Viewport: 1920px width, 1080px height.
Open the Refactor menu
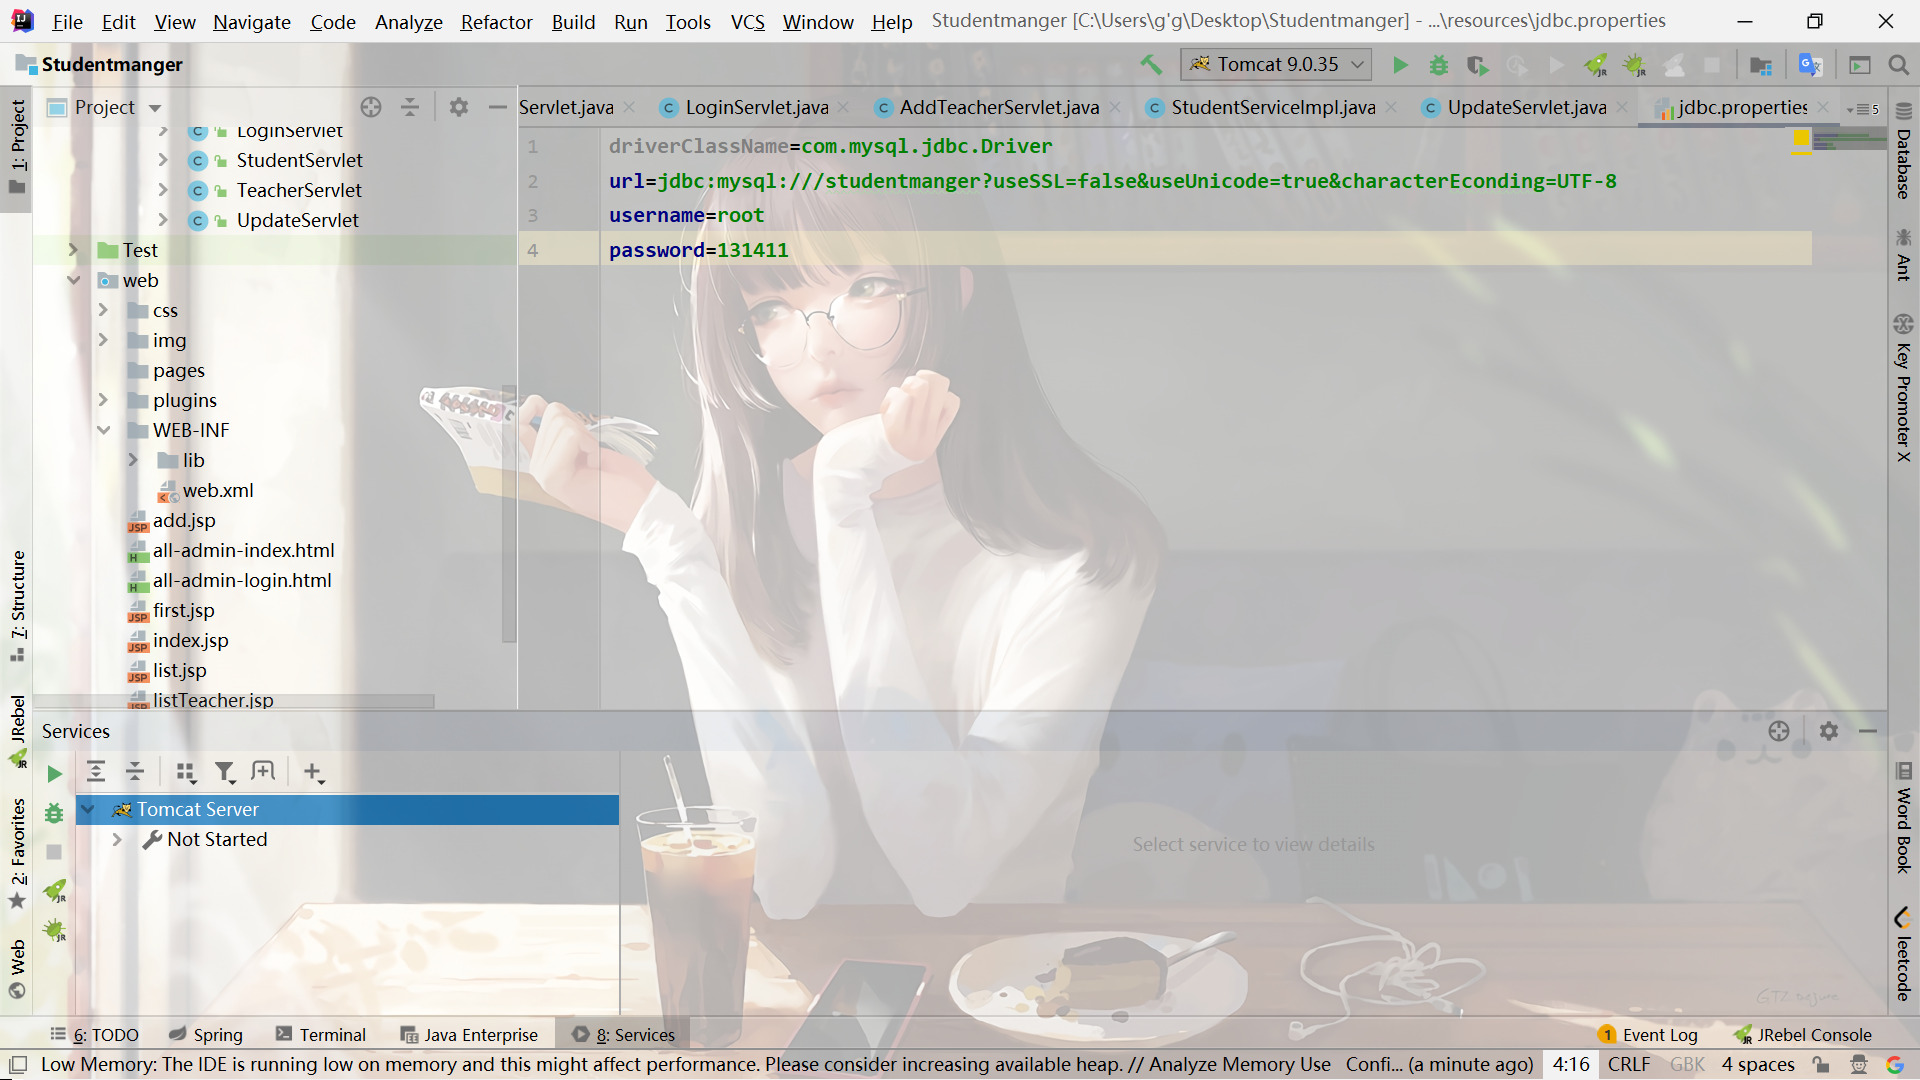tap(496, 21)
